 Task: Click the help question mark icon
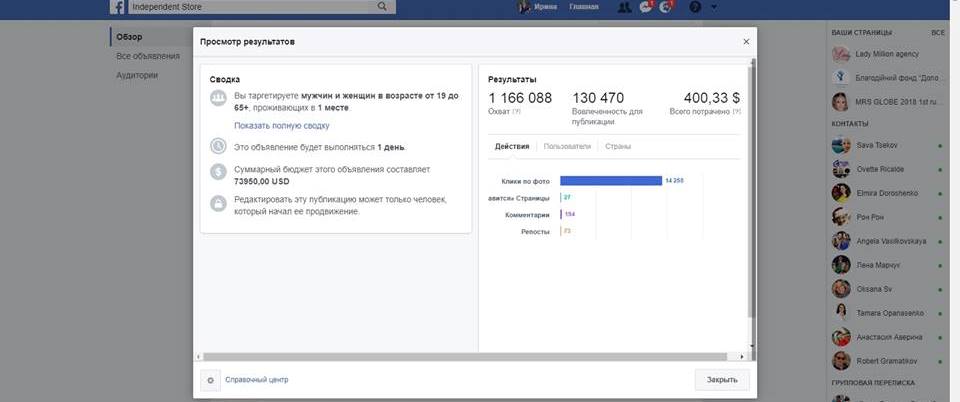[695, 7]
